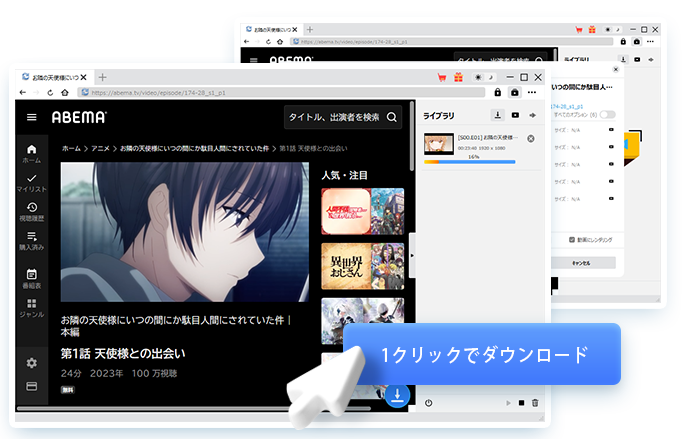Open a new browser tab
The height and width of the screenshot is (439, 686).
coord(102,77)
